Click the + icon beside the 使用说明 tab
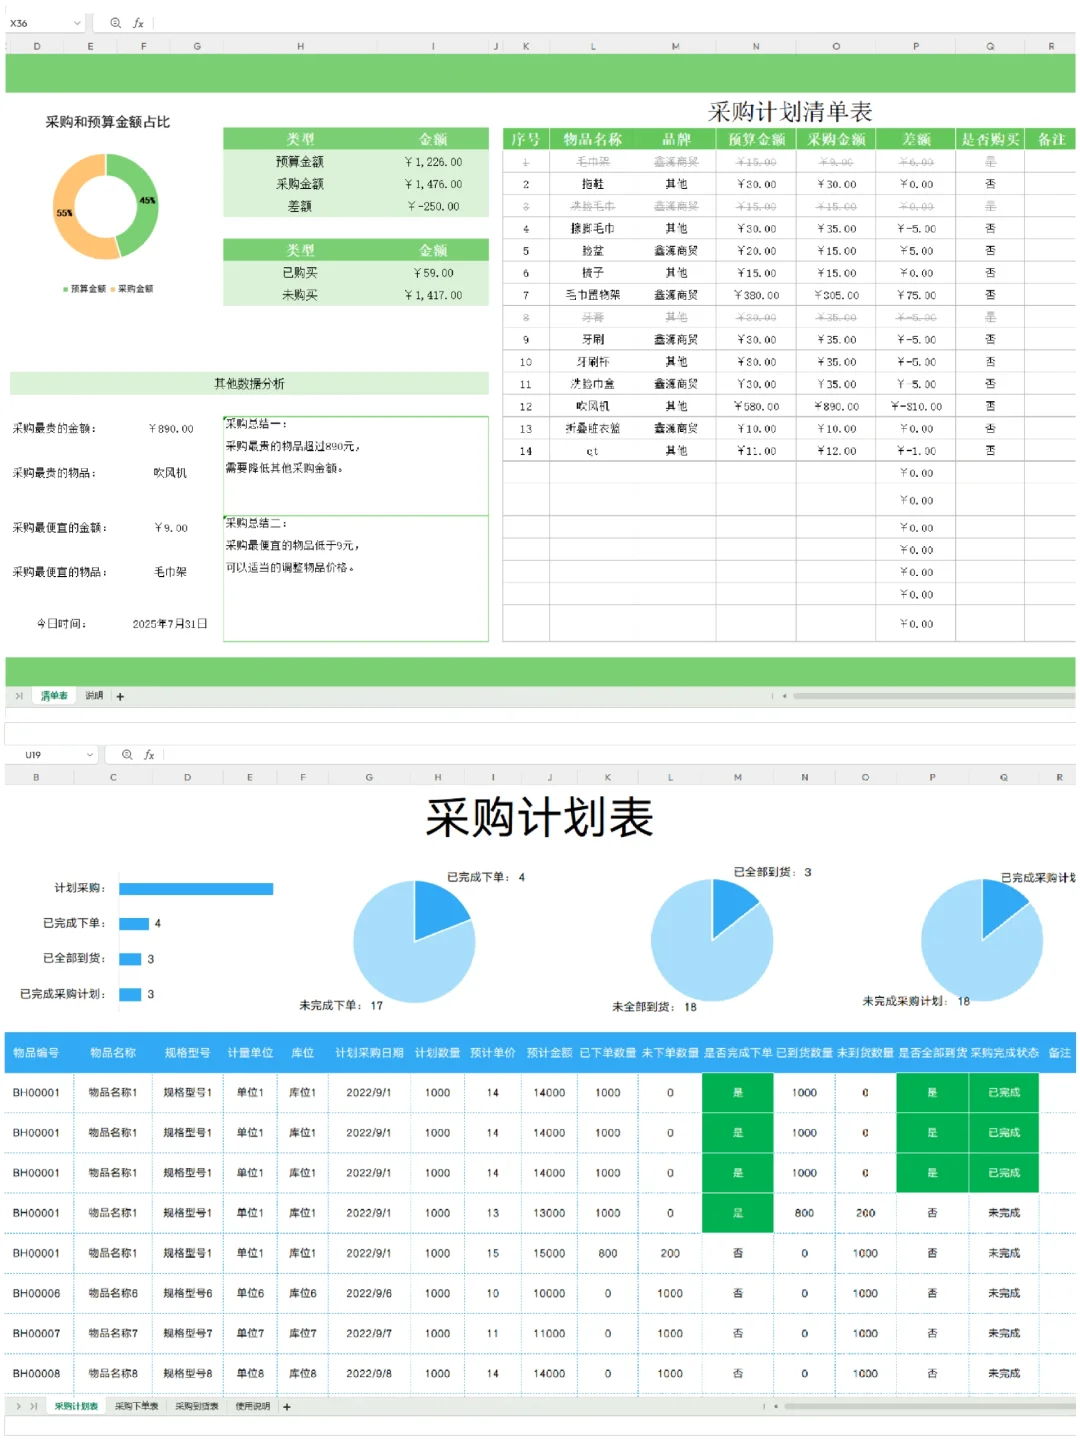Viewport: 1080px width, 1440px height. [x=286, y=1405]
